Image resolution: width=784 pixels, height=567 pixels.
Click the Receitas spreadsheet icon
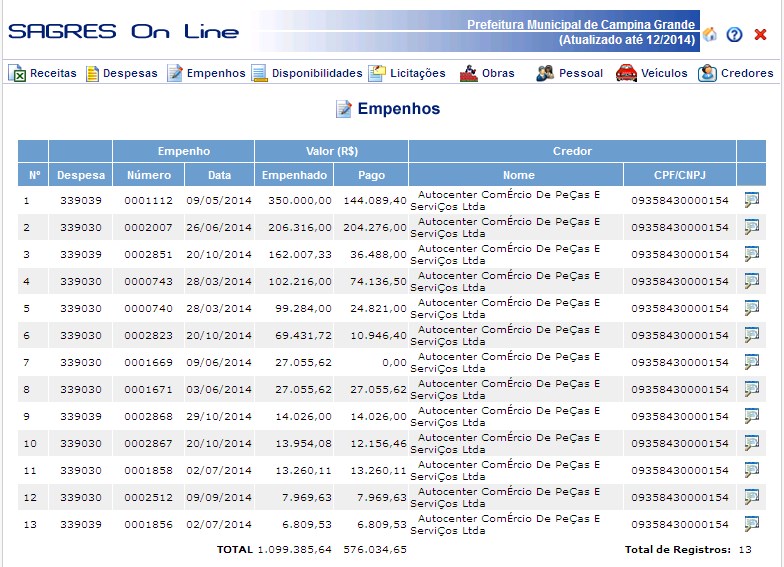(x=17, y=74)
